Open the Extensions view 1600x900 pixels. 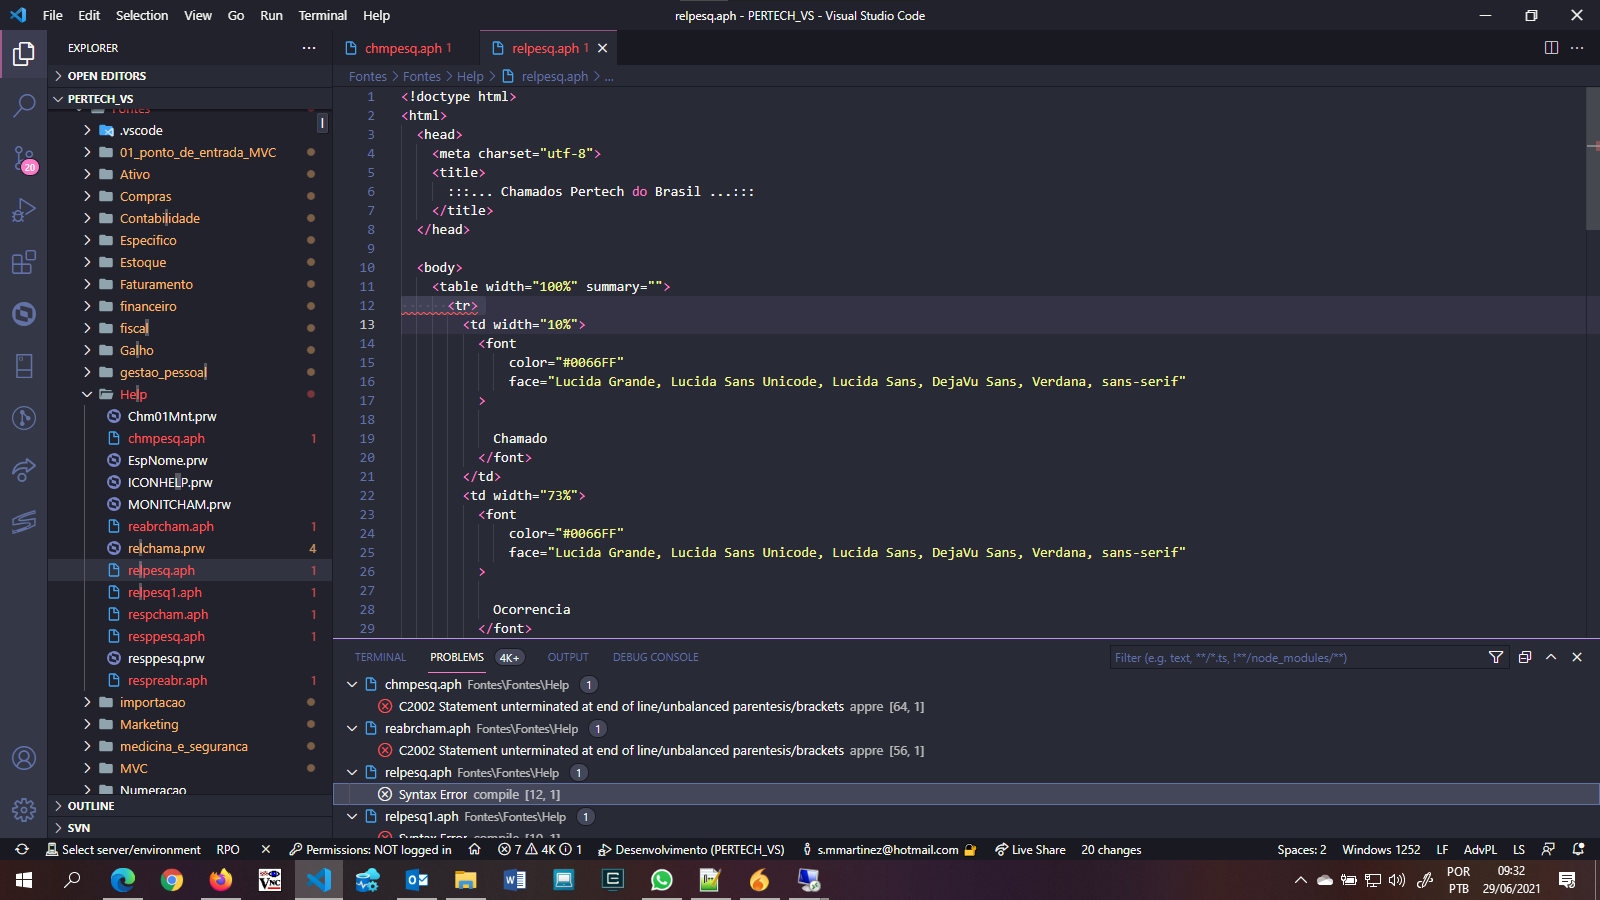(x=24, y=262)
